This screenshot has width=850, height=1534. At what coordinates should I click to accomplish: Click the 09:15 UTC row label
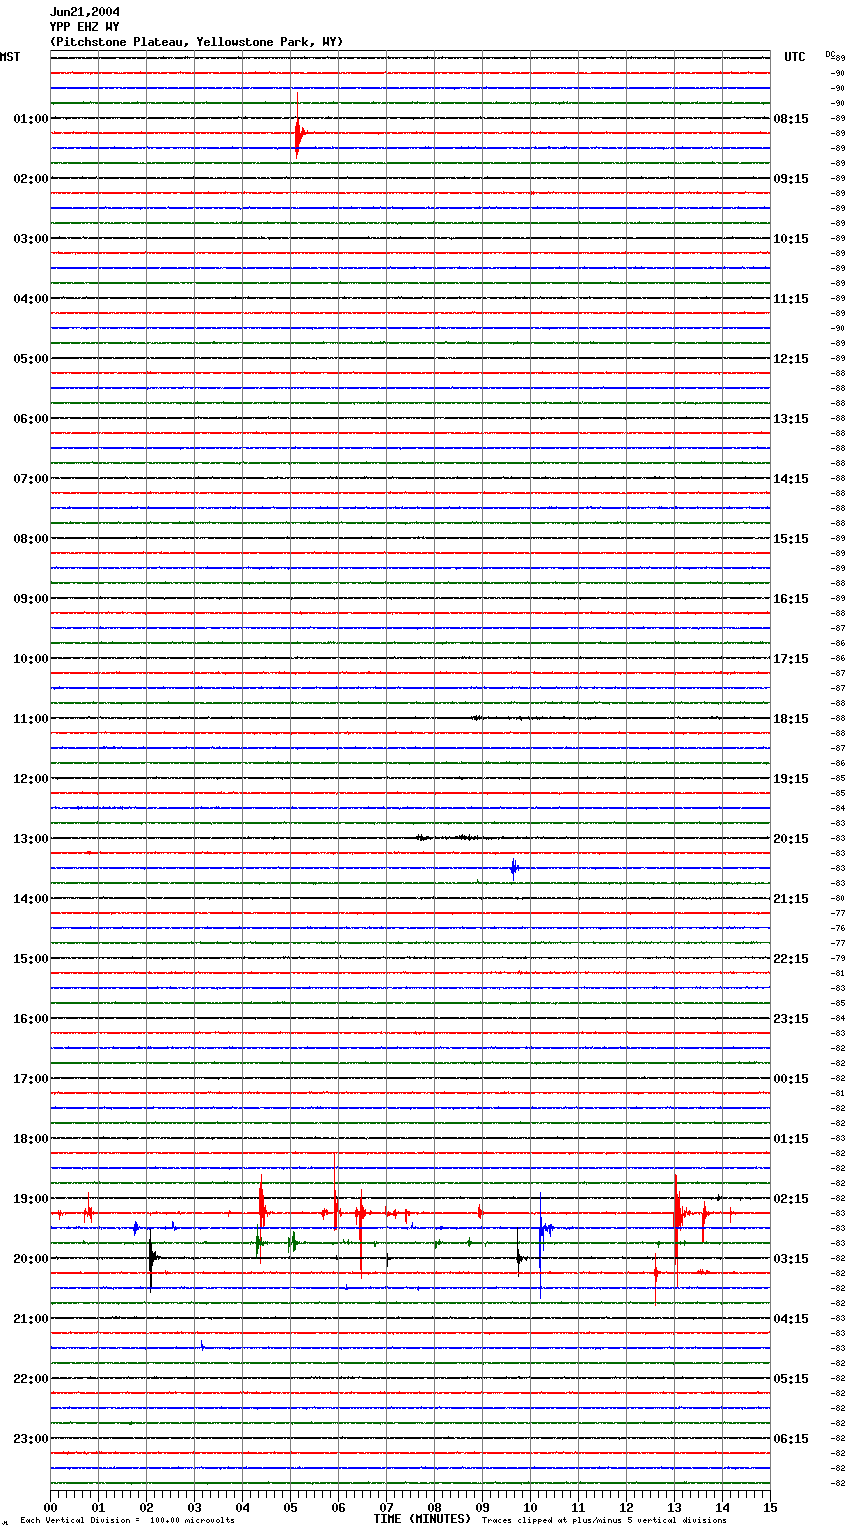point(791,179)
